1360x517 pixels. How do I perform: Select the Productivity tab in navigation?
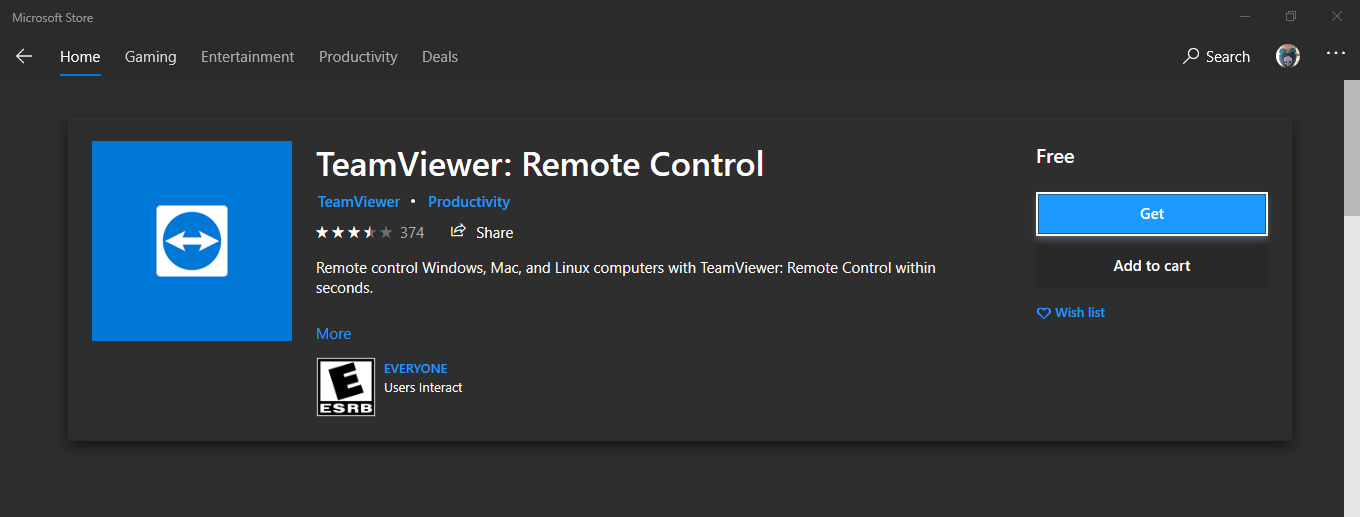(358, 57)
